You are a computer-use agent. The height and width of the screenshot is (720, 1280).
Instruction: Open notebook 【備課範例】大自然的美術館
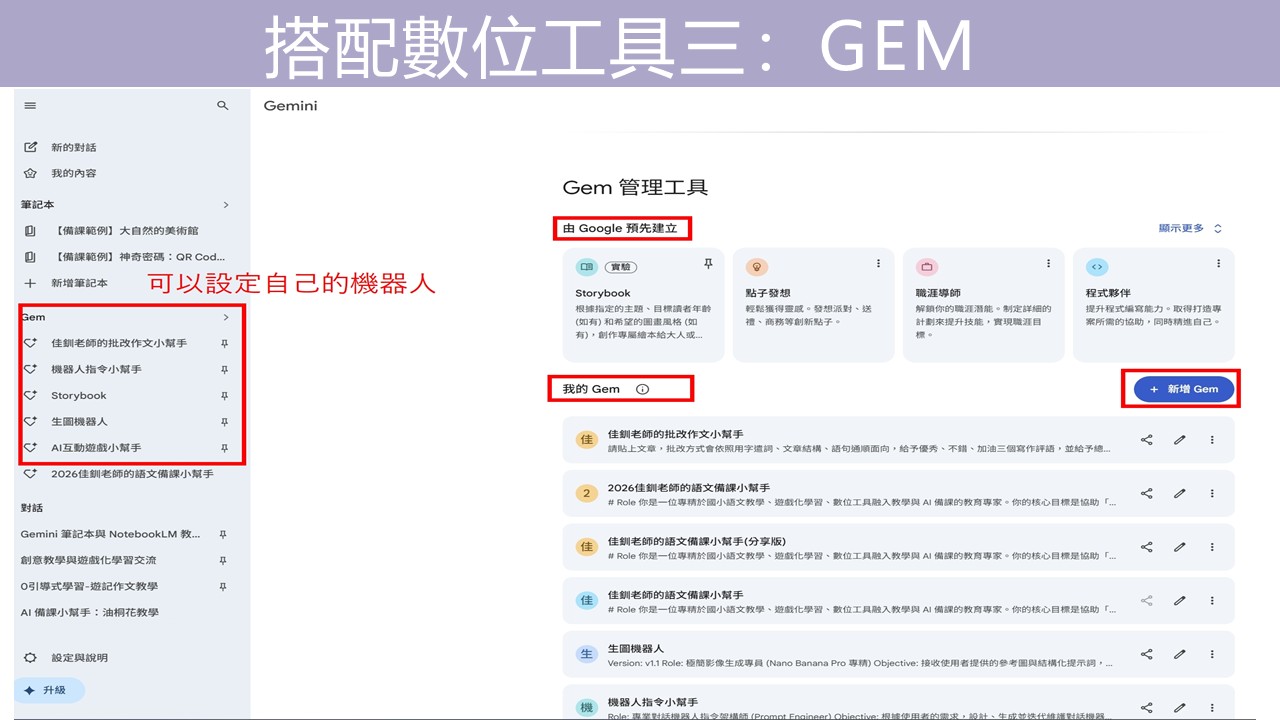click(125, 231)
